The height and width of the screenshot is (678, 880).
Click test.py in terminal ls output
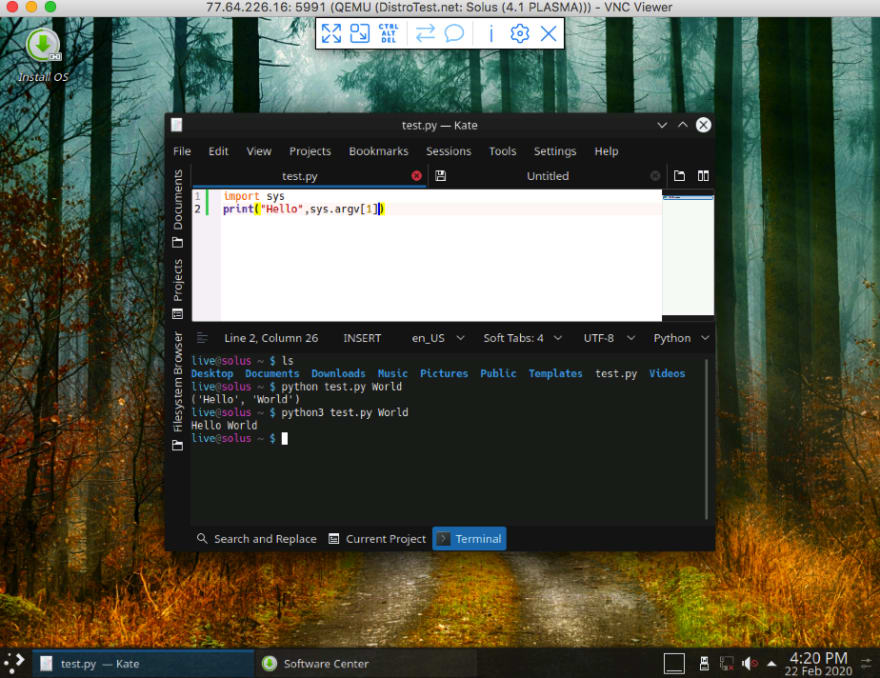[x=616, y=374]
